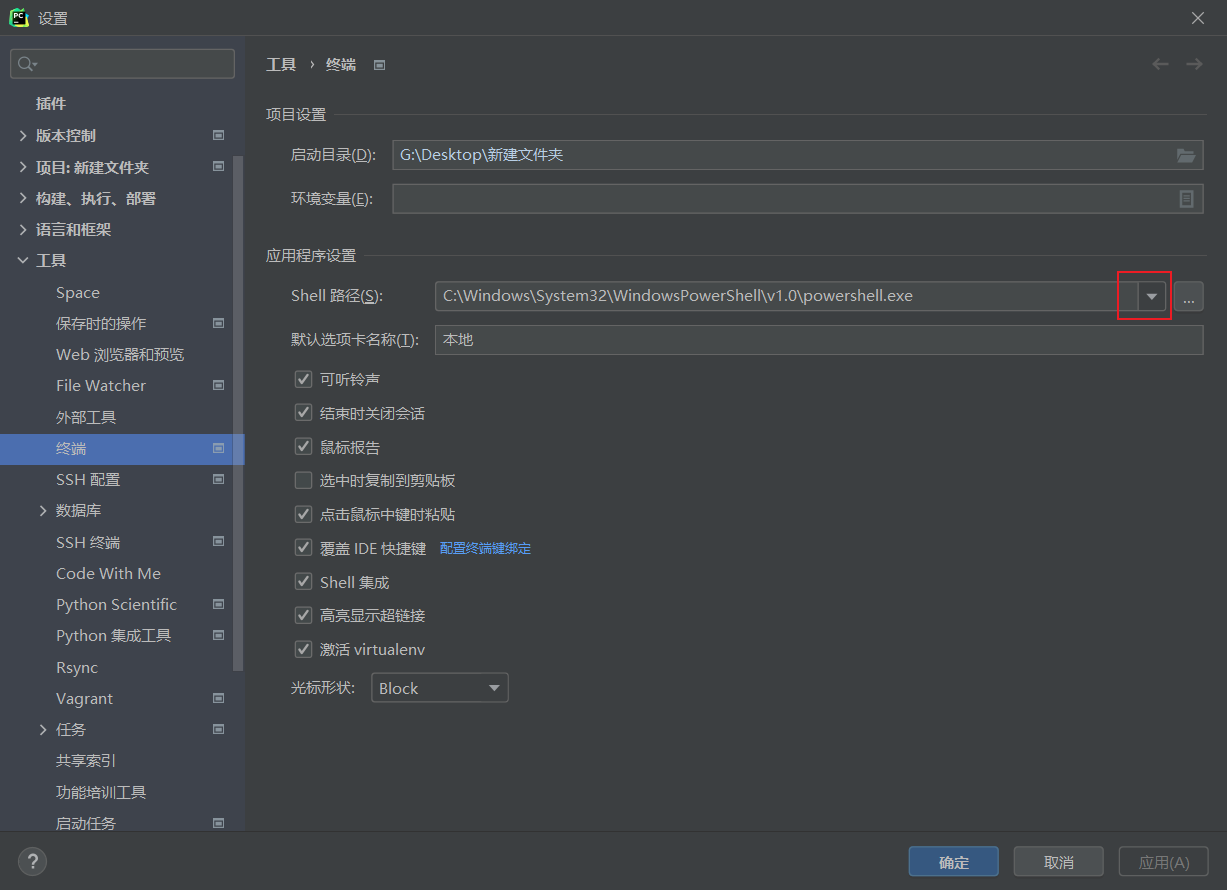Click the settings search field
This screenshot has width=1227, height=890.
tap(122, 63)
